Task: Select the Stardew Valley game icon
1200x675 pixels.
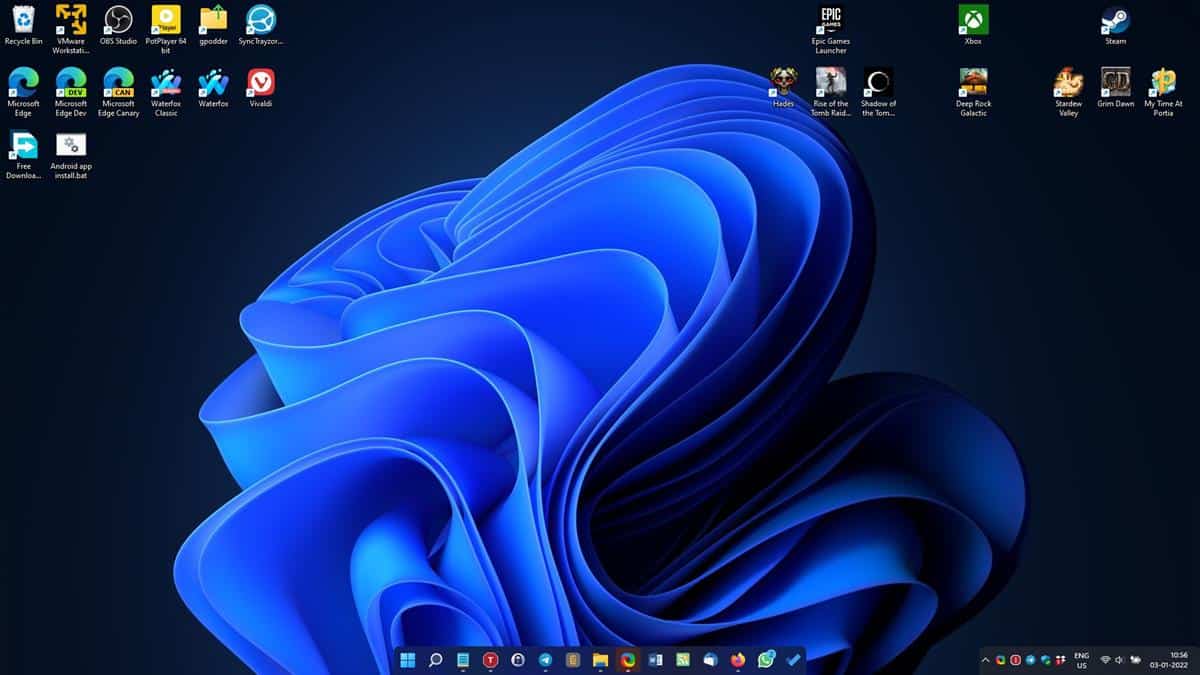Action: click(1068, 92)
